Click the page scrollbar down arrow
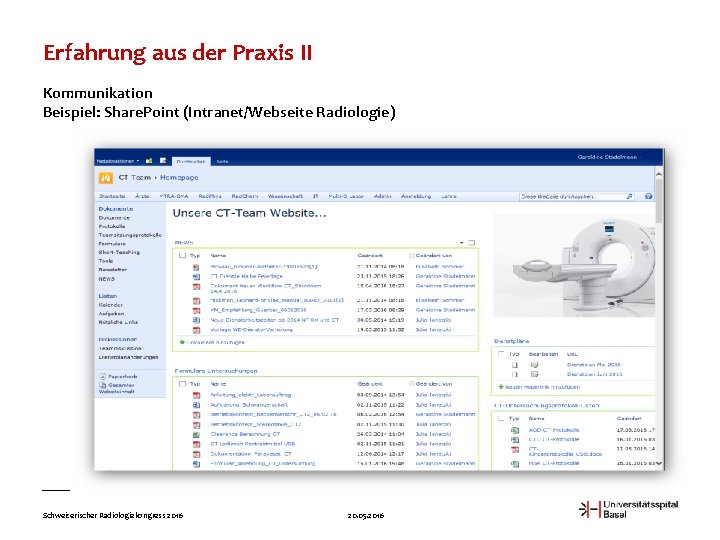 pos(659,463)
